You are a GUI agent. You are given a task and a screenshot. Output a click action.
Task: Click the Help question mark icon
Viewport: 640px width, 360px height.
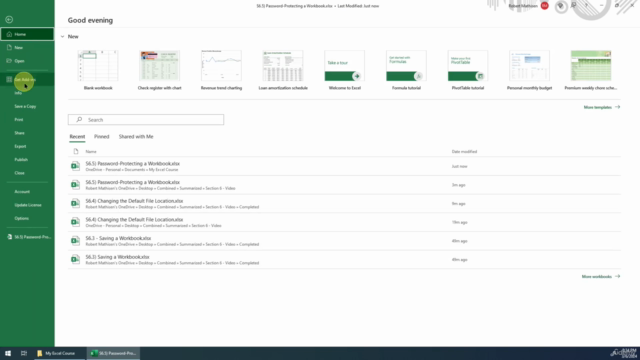[x=587, y=6]
